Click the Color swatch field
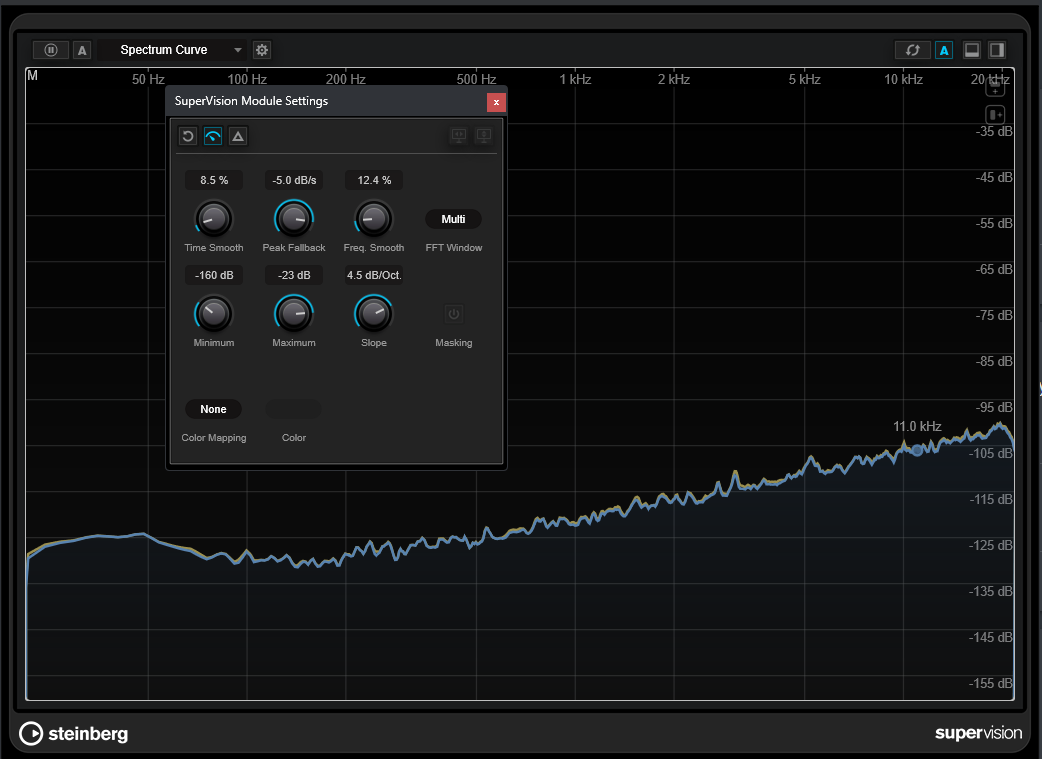Screen dimensions: 1042x759 coord(293,409)
